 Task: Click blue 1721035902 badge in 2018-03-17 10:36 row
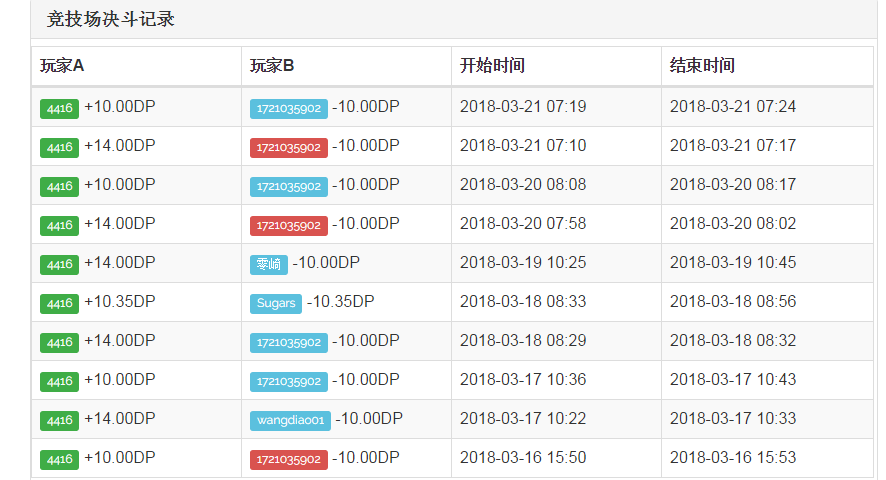point(288,381)
